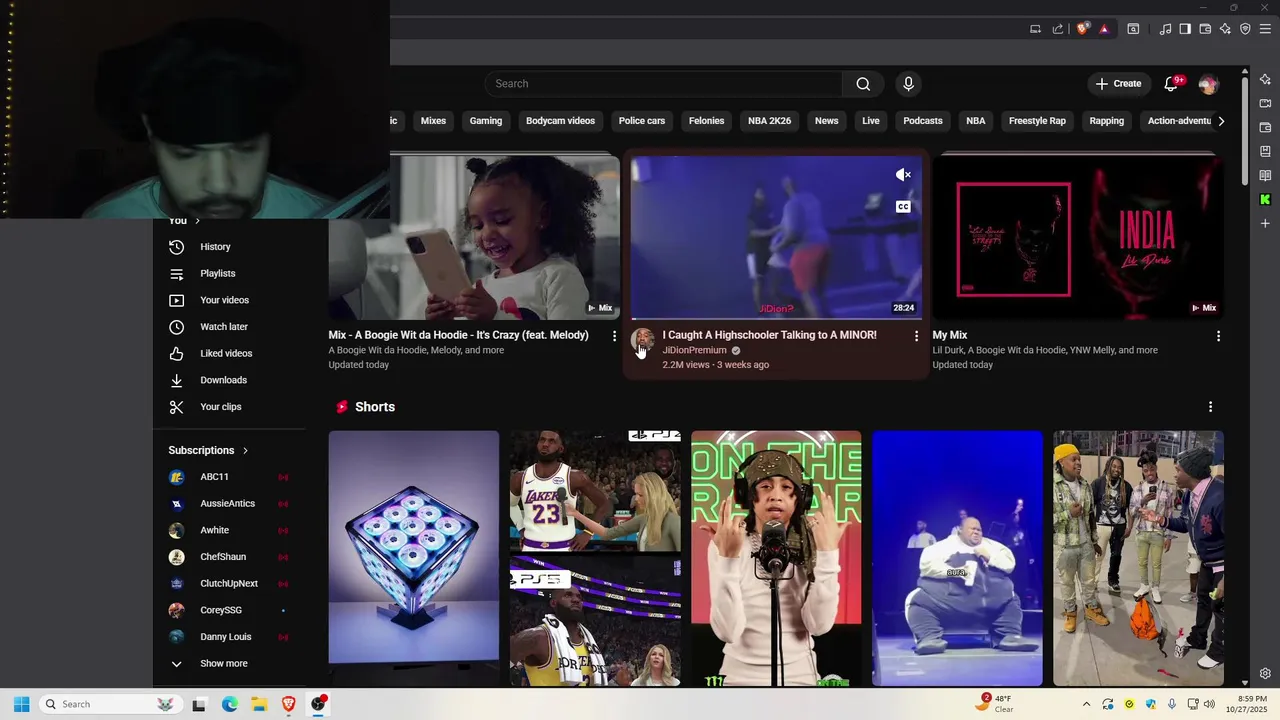The width and height of the screenshot is (1280, 720).
Task: Start voice search with the microphone icon
Action: click(908, 84)
